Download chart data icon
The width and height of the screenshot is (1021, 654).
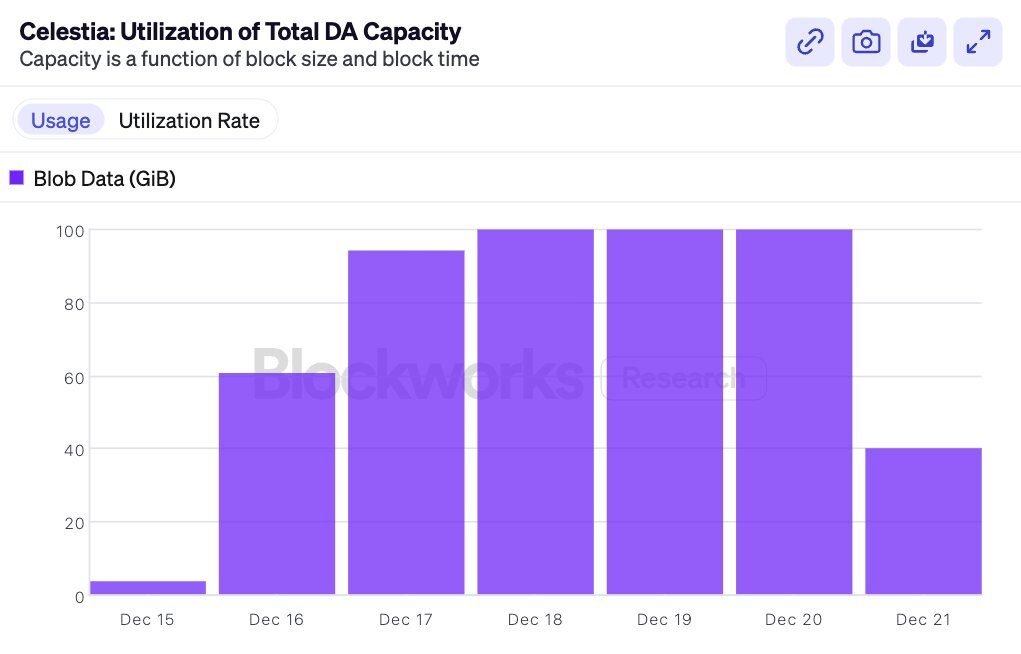coord(922,42)
